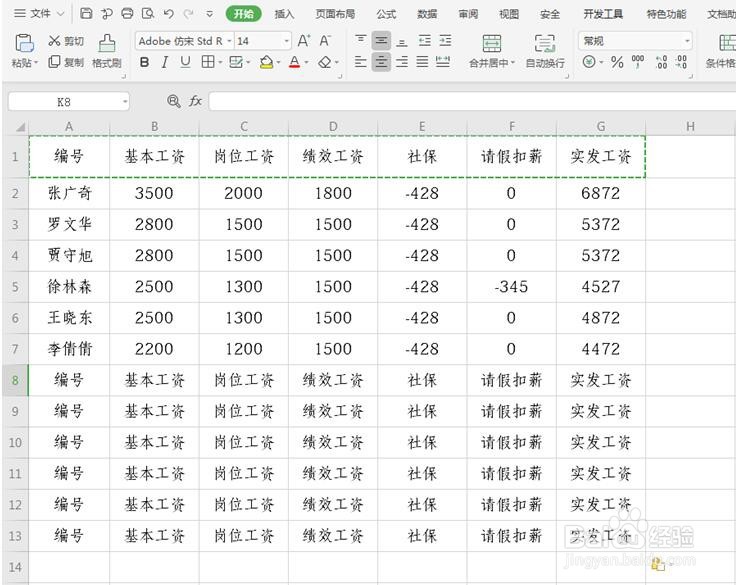The width and height of the screenshot is (736, 585).
Task: Toggle Wrap Text (自动换行)
Action: [544, 51]
